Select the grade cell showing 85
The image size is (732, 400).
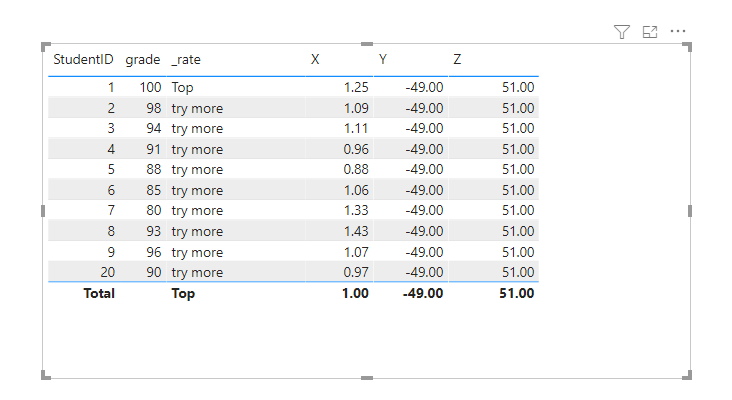click(x=154, y=190)
